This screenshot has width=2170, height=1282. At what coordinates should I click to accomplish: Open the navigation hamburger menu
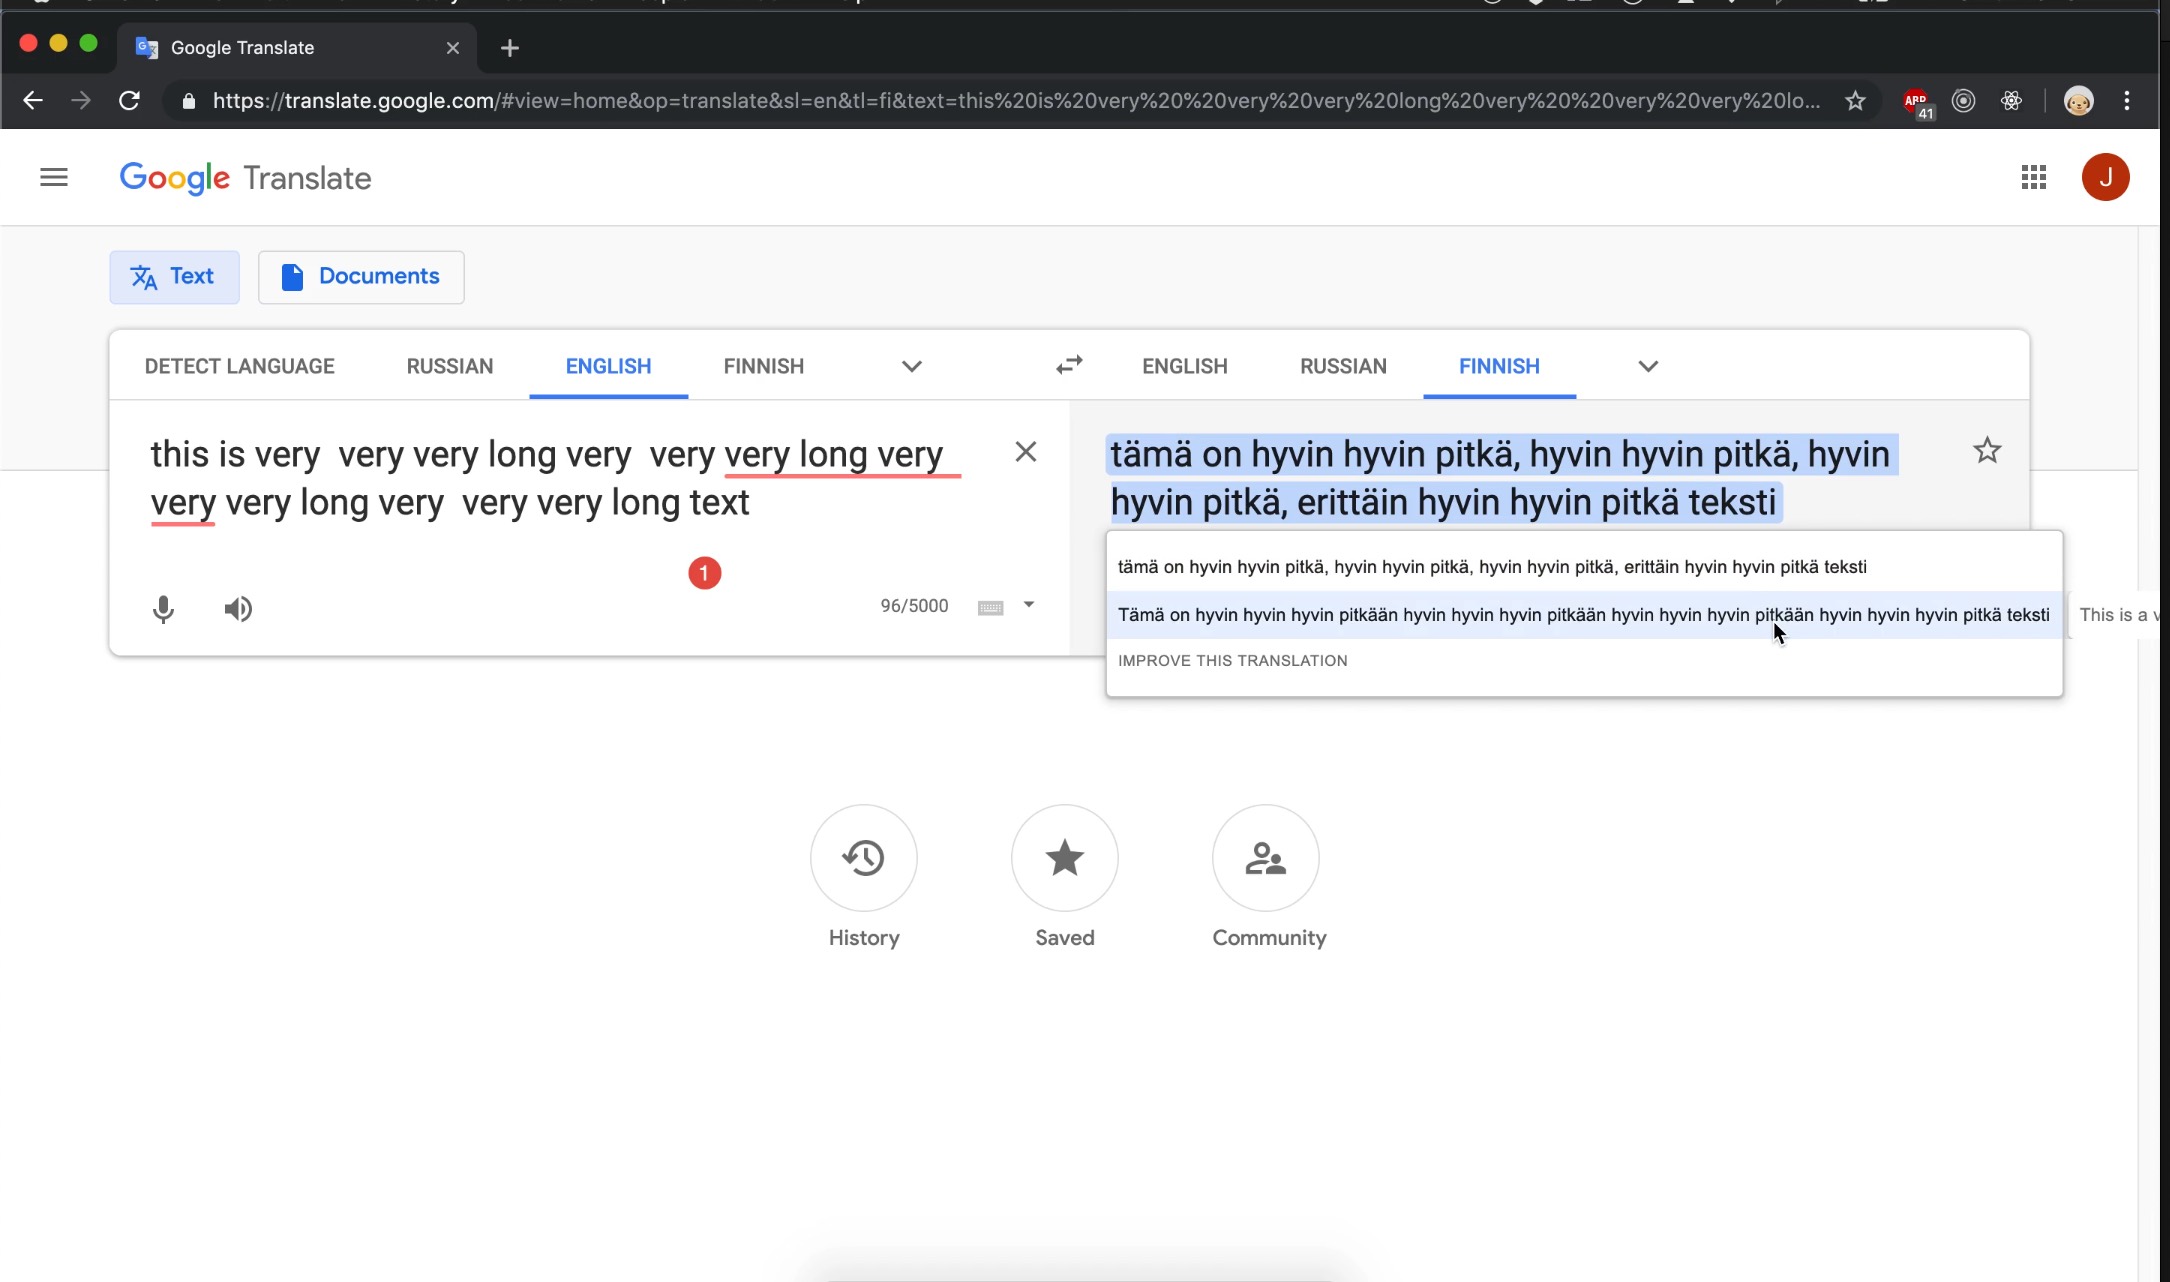click(54, 177)
